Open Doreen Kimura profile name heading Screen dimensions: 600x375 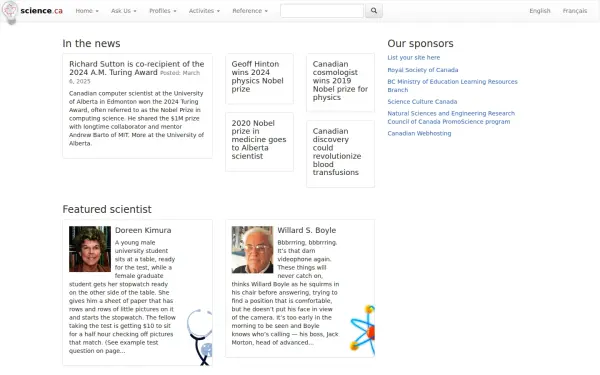(x=143, y=230)
